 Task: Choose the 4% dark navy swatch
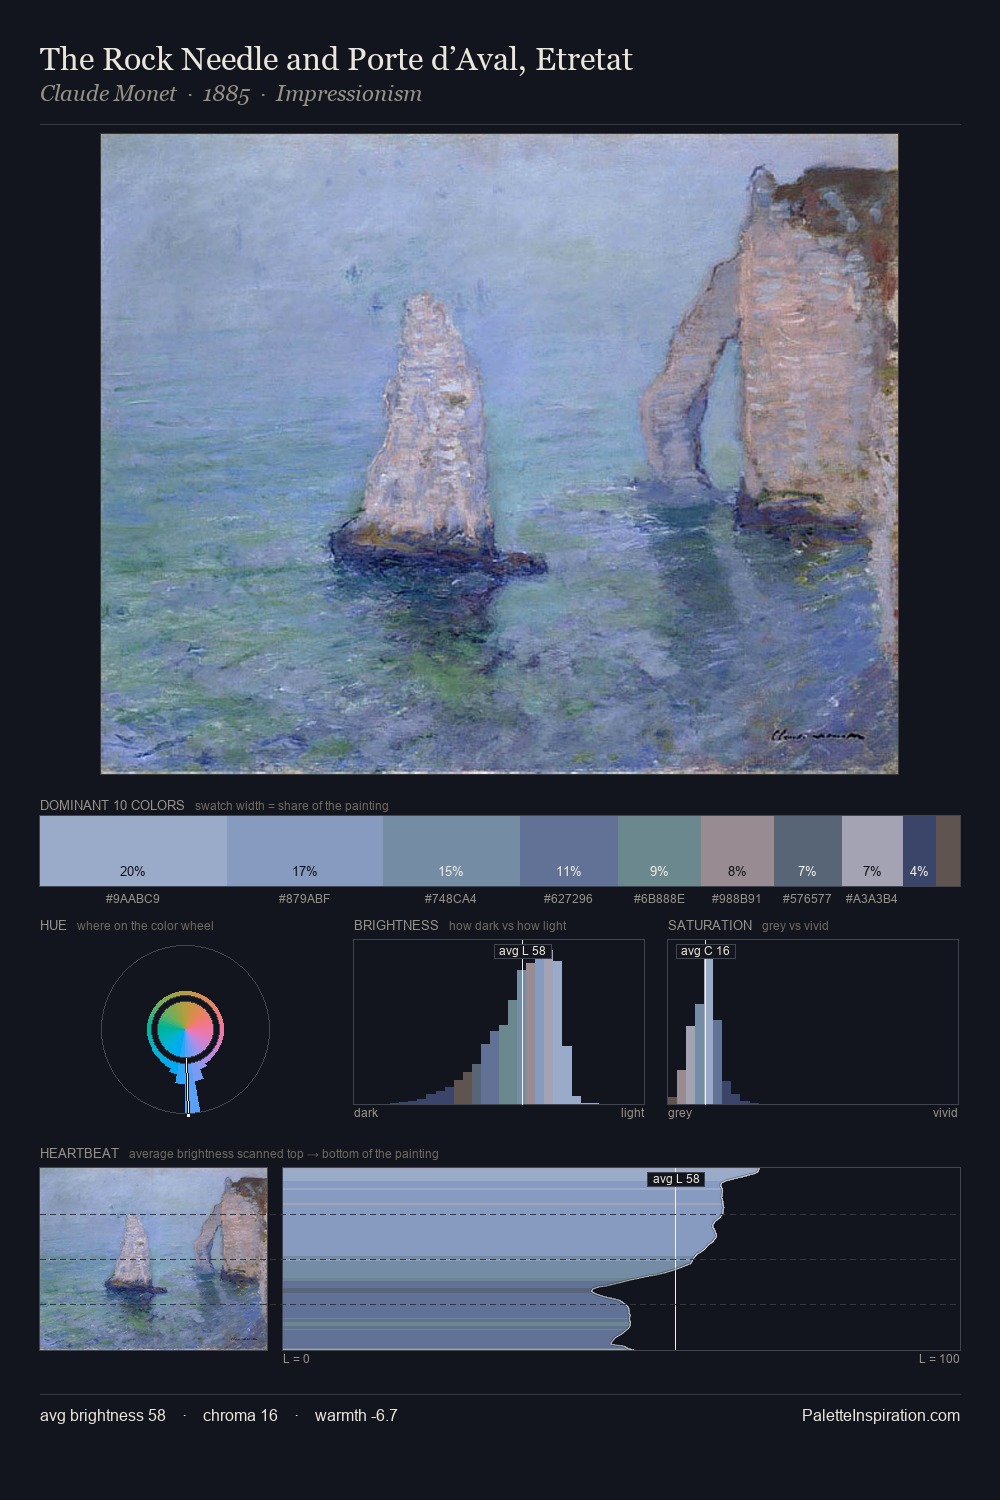click(x=919, y=851)
